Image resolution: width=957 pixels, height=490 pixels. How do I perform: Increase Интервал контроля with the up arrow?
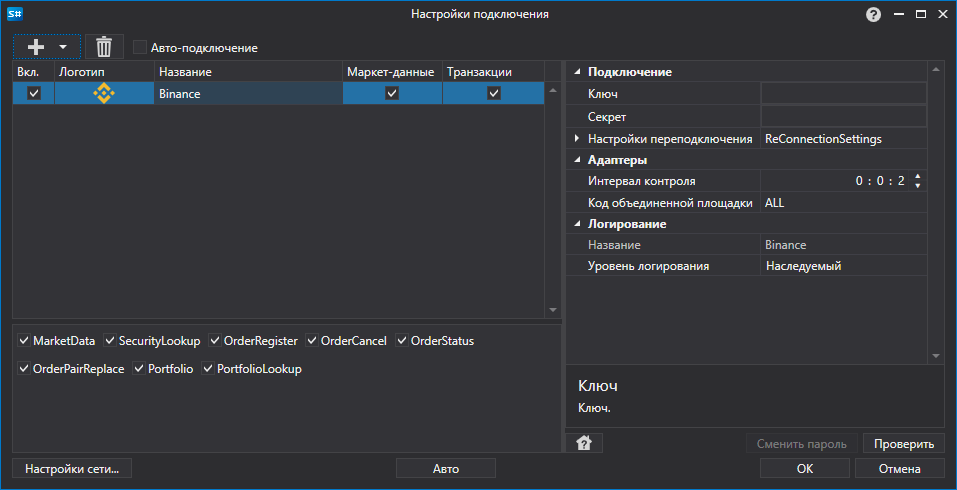pos(917,176)
